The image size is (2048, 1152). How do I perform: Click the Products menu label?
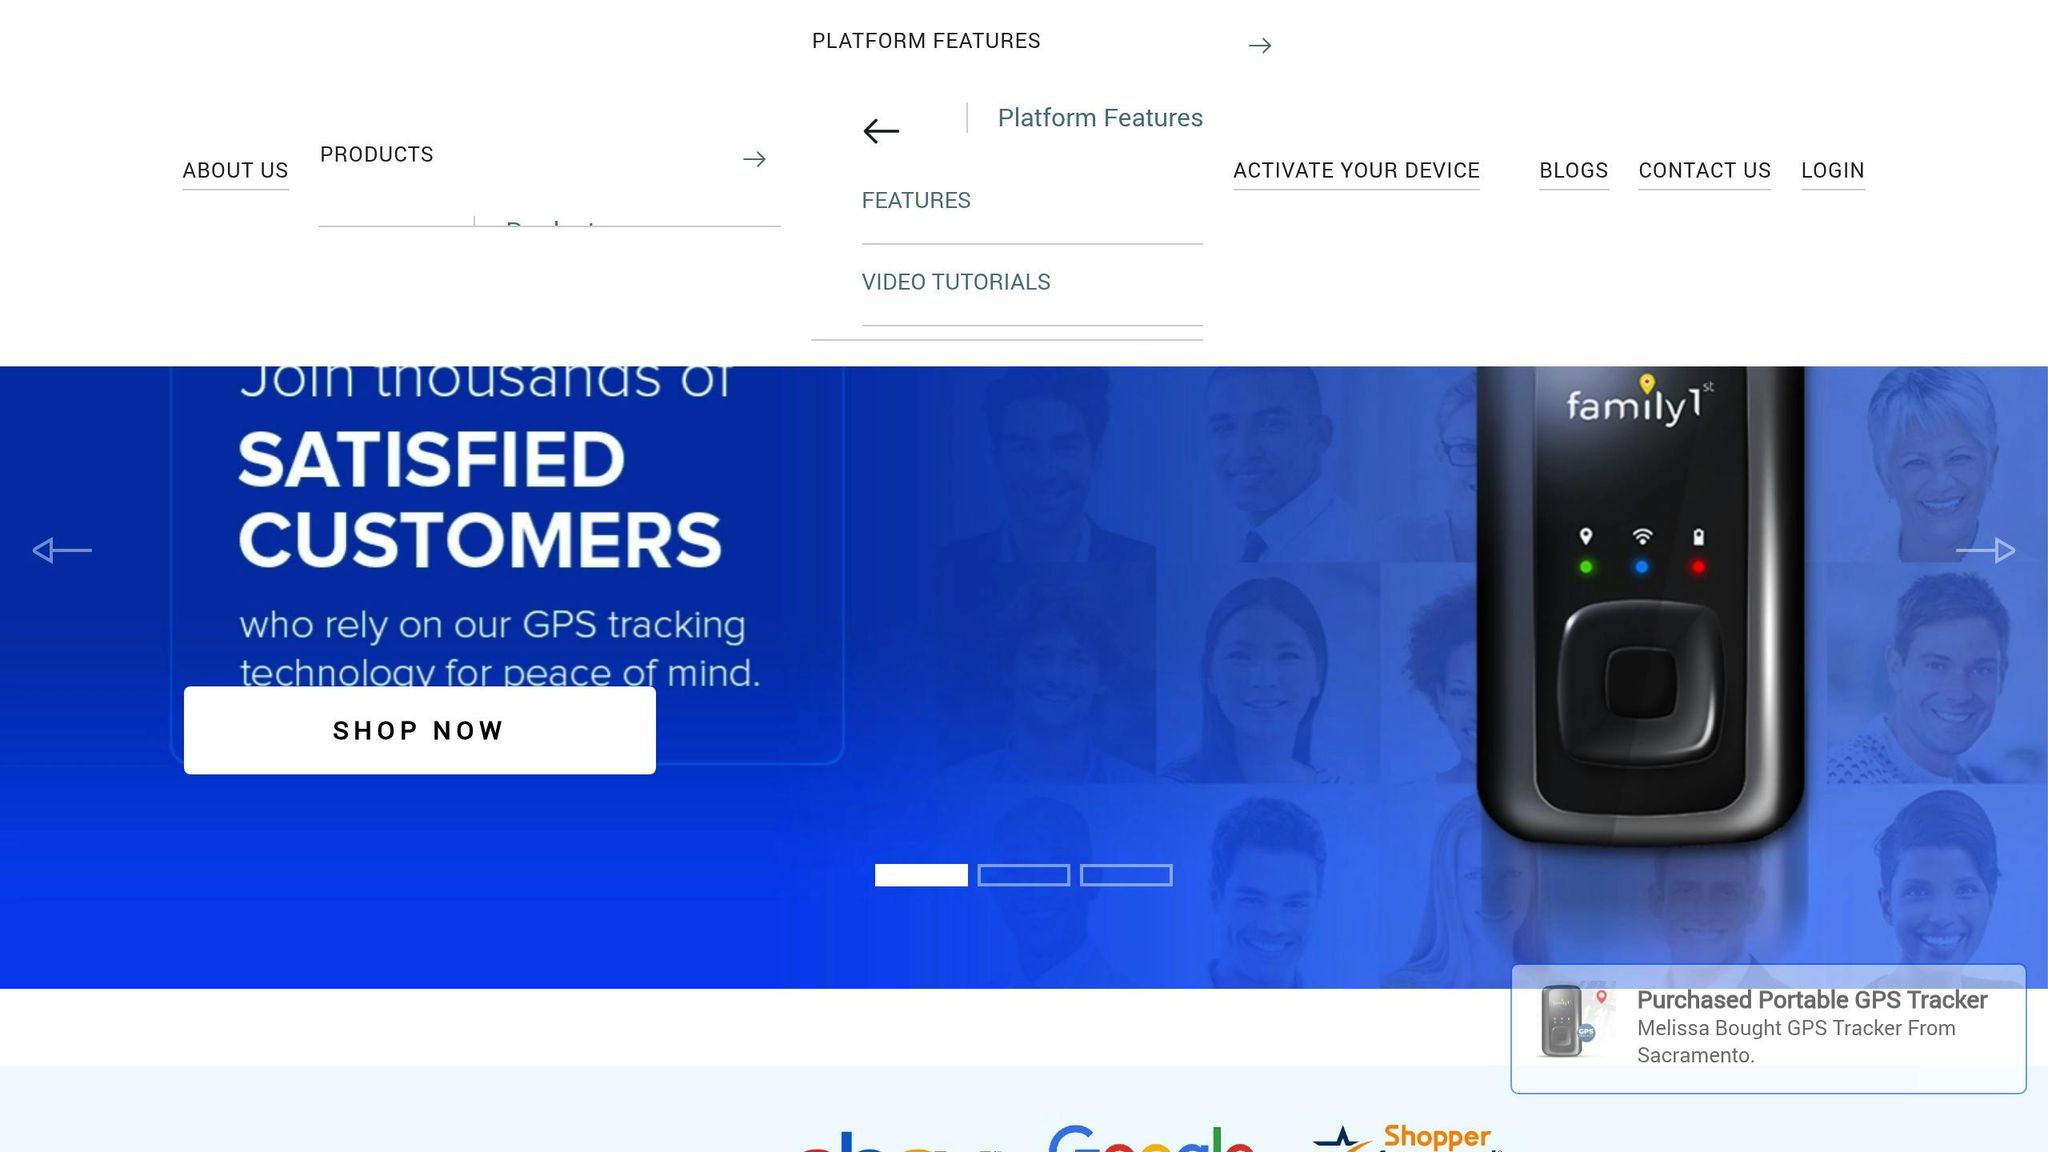pos(377,154)
